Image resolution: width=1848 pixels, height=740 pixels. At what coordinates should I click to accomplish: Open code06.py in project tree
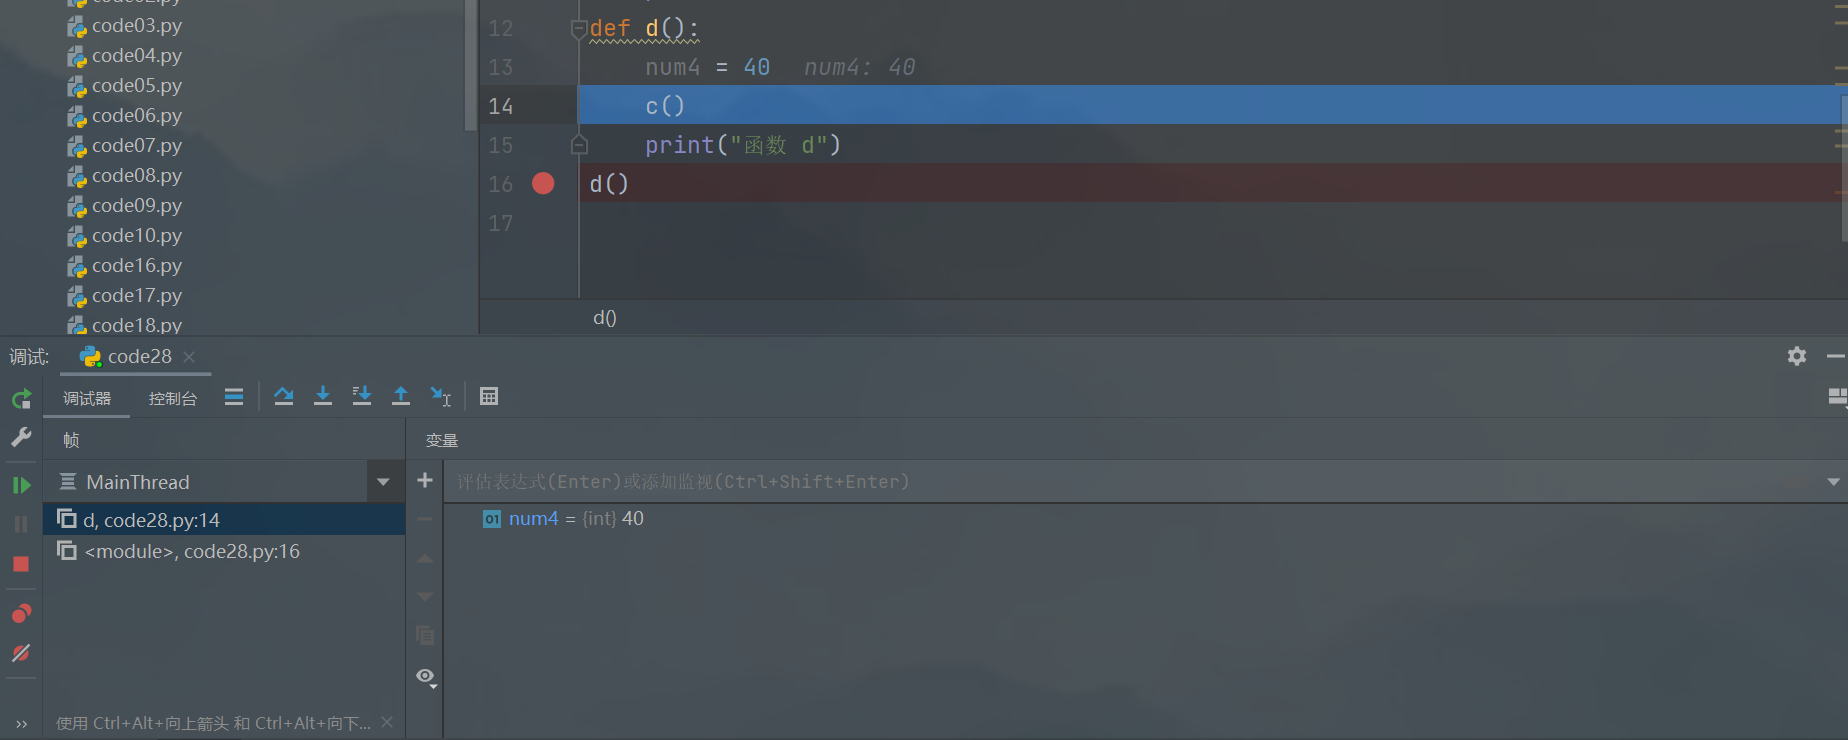click(137, 116)
